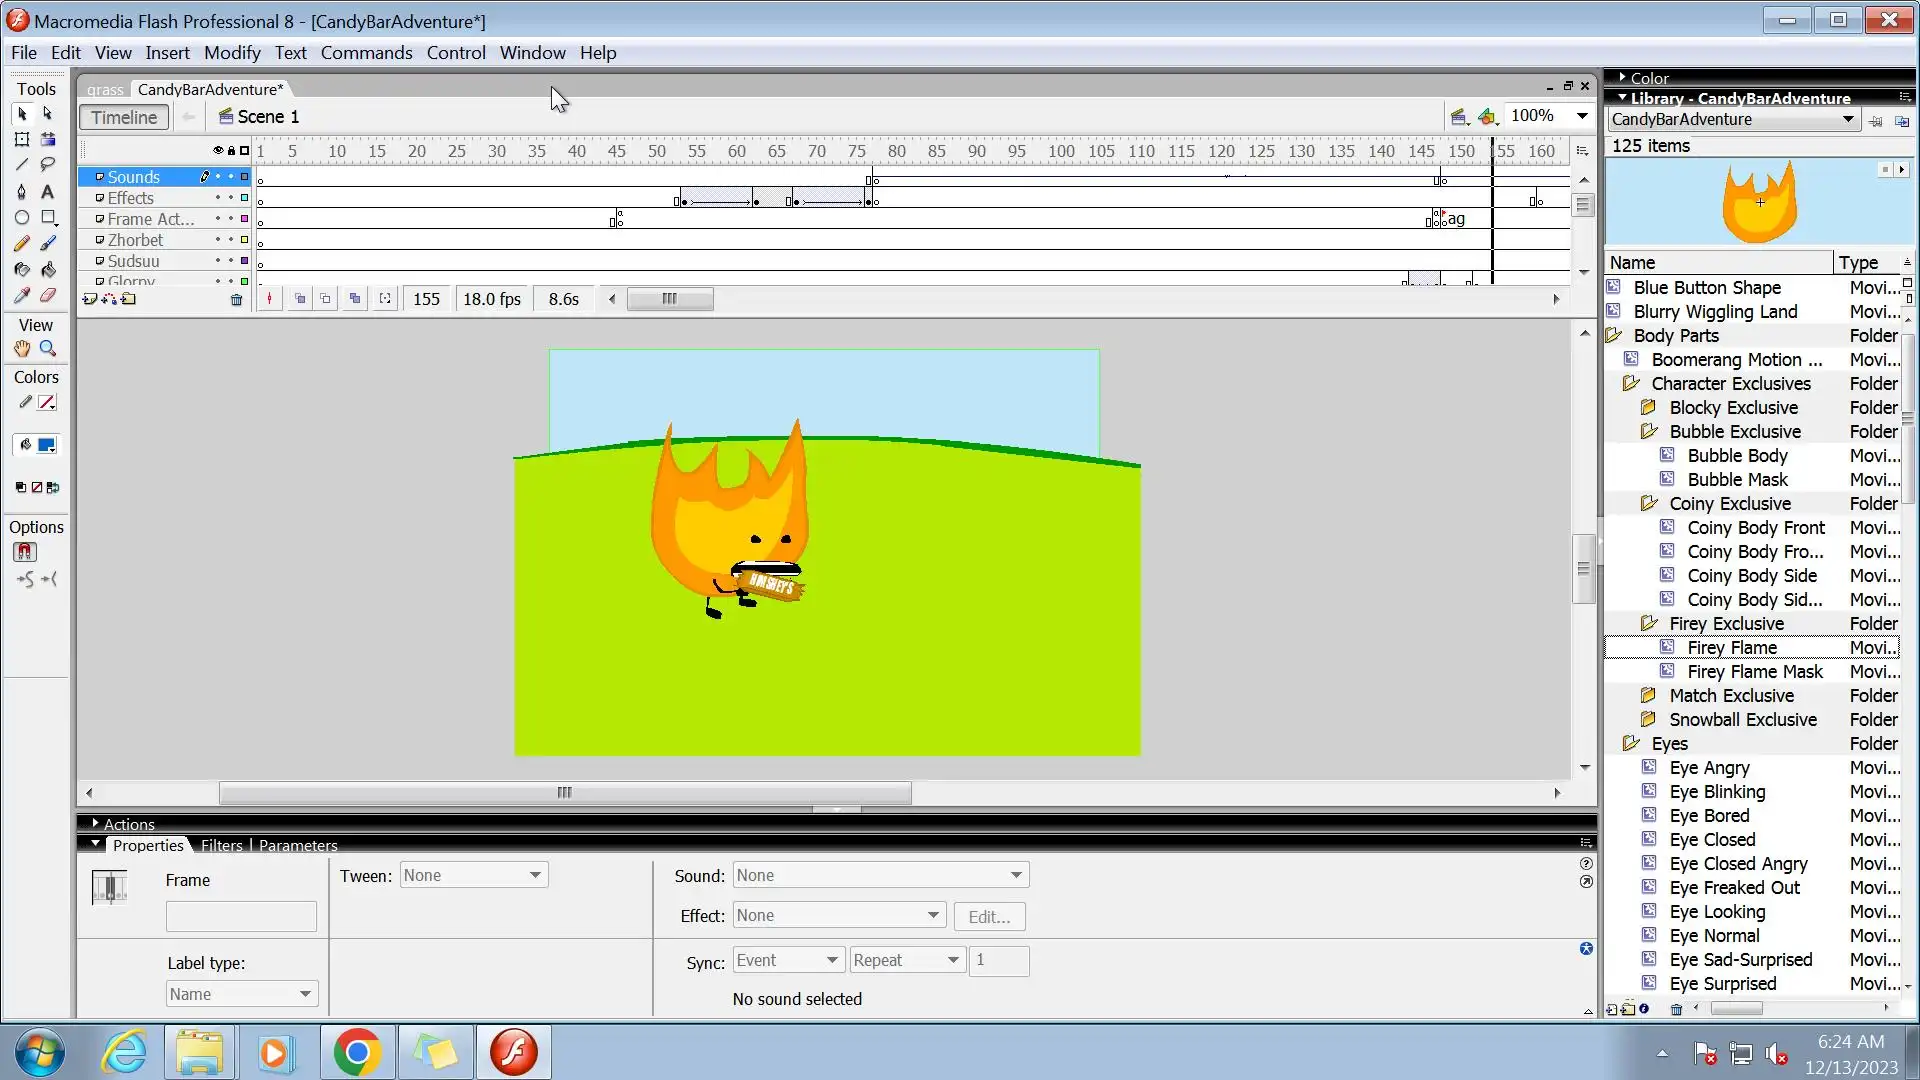Select the Pen tool
The width and height of the screenshot is (1920, 1080).
pos(22,192)
